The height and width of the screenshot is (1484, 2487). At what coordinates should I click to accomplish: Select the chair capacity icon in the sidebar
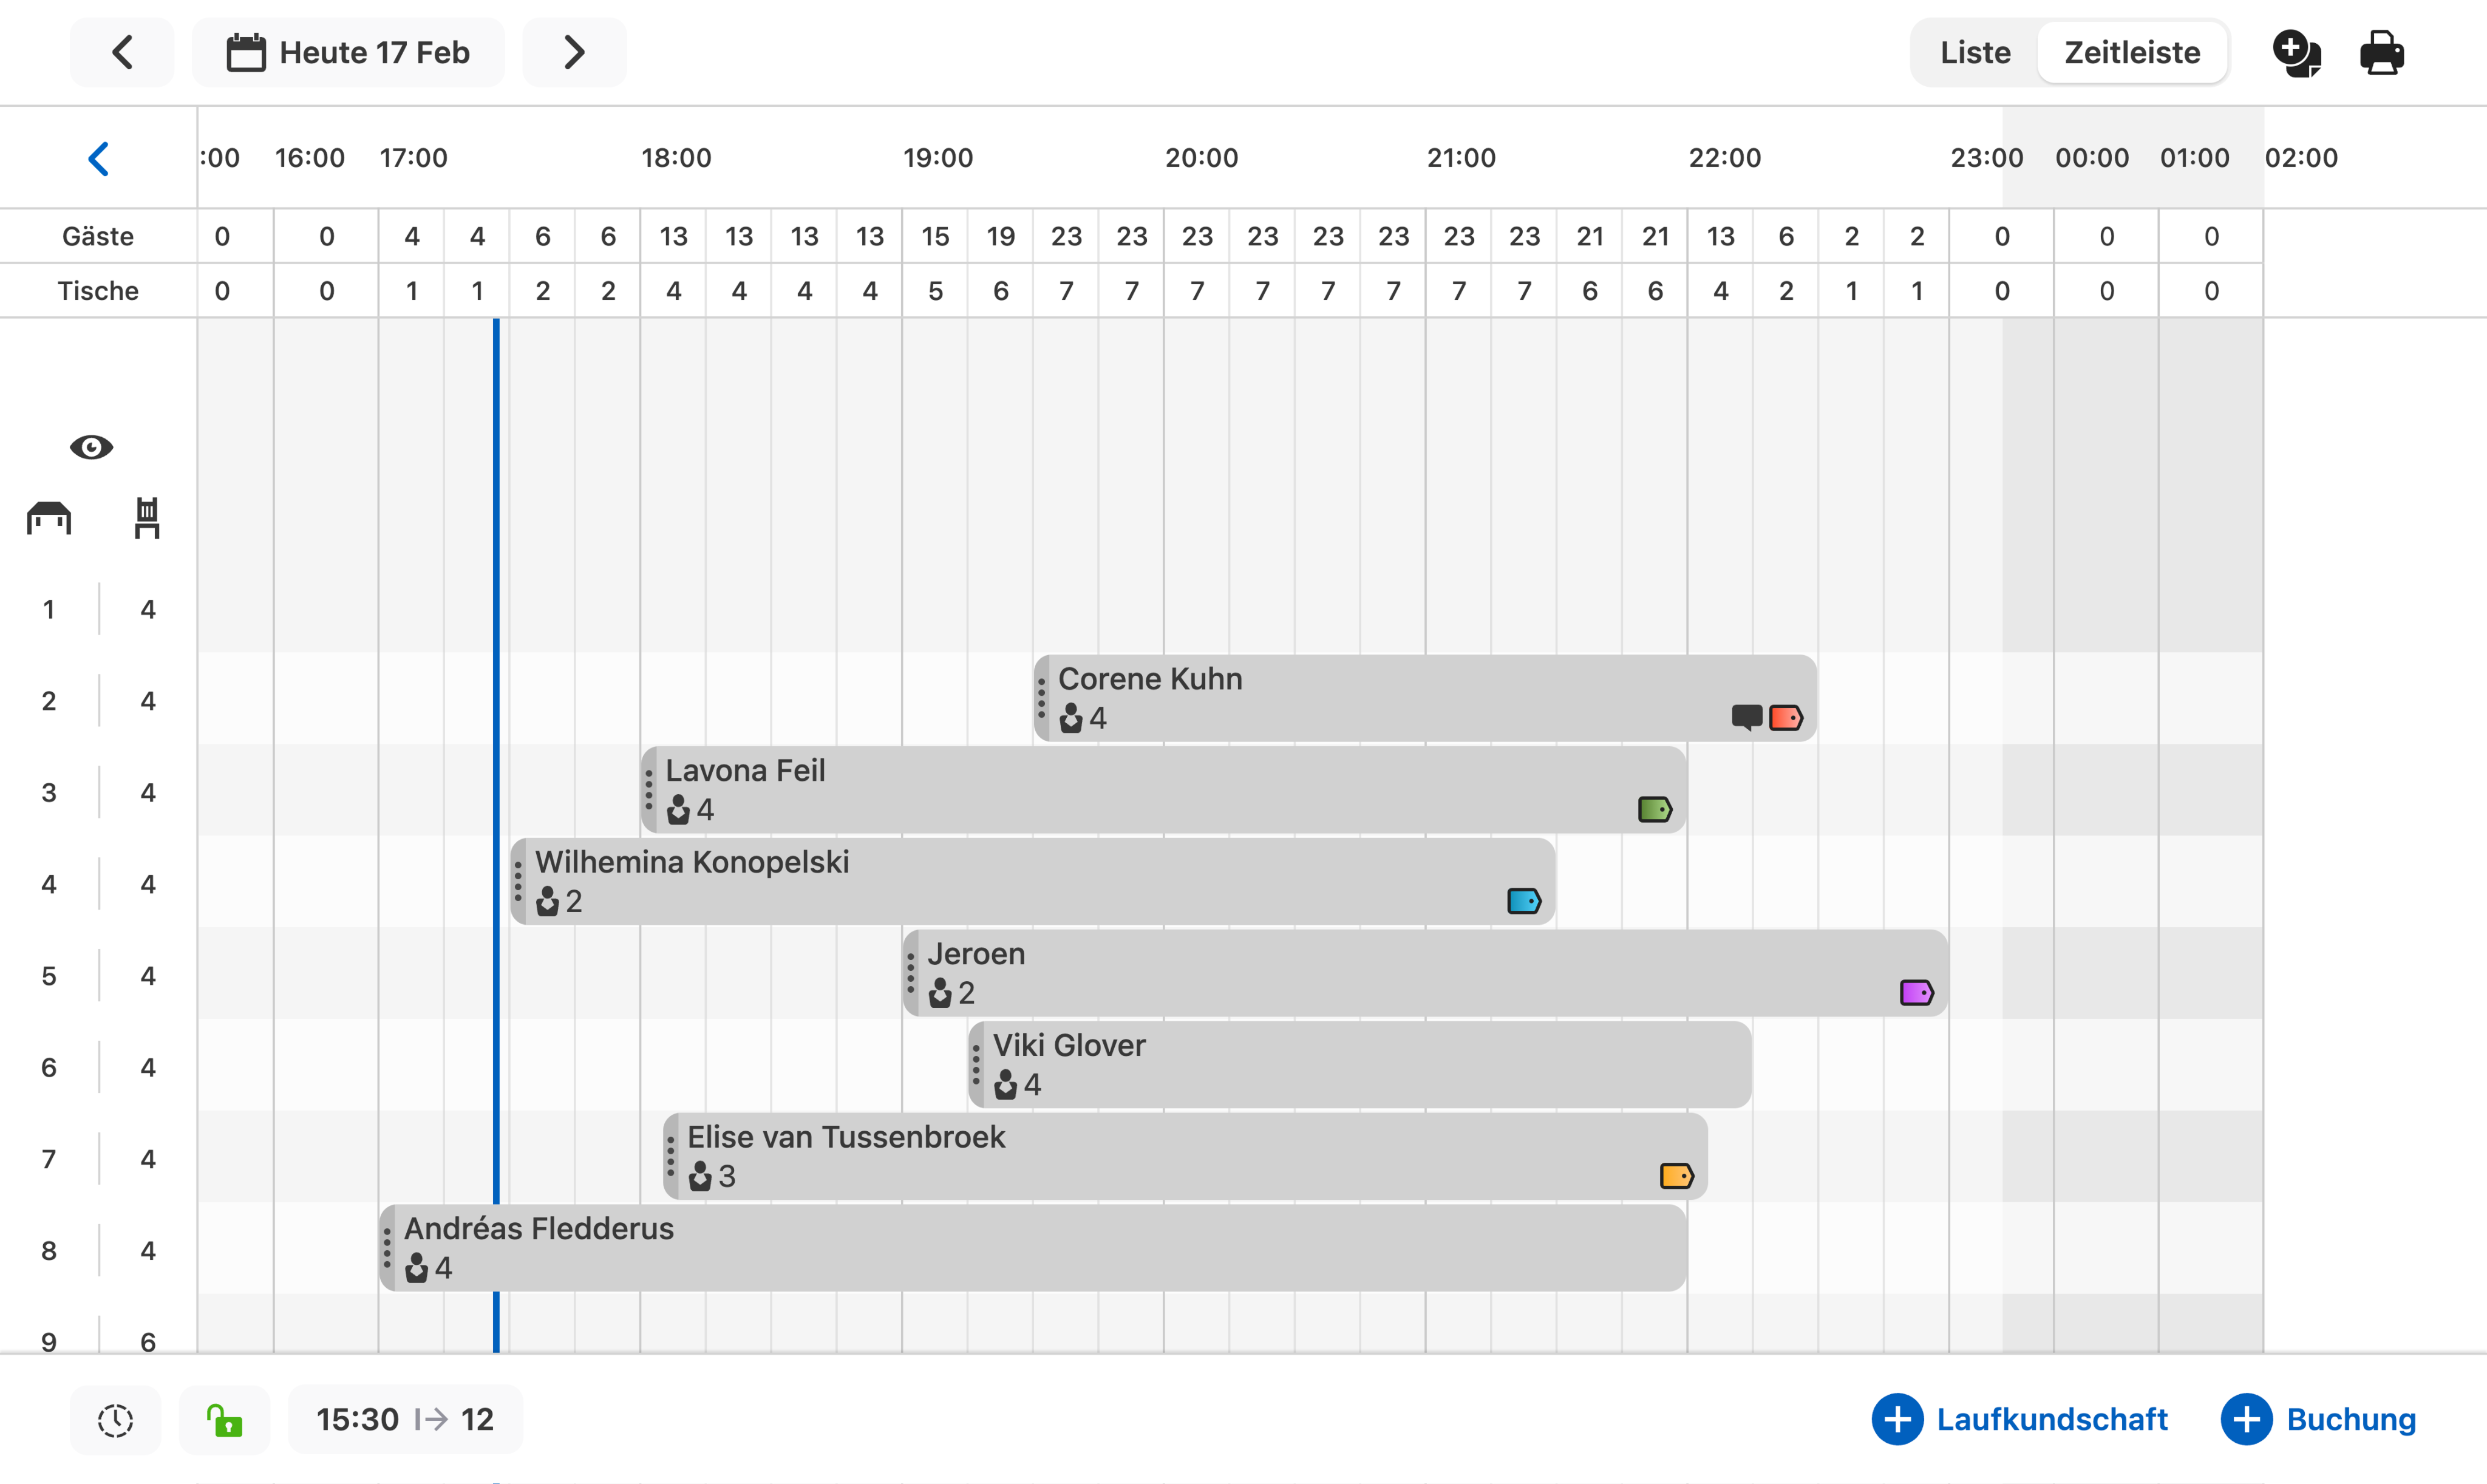(x=147, y=517)
